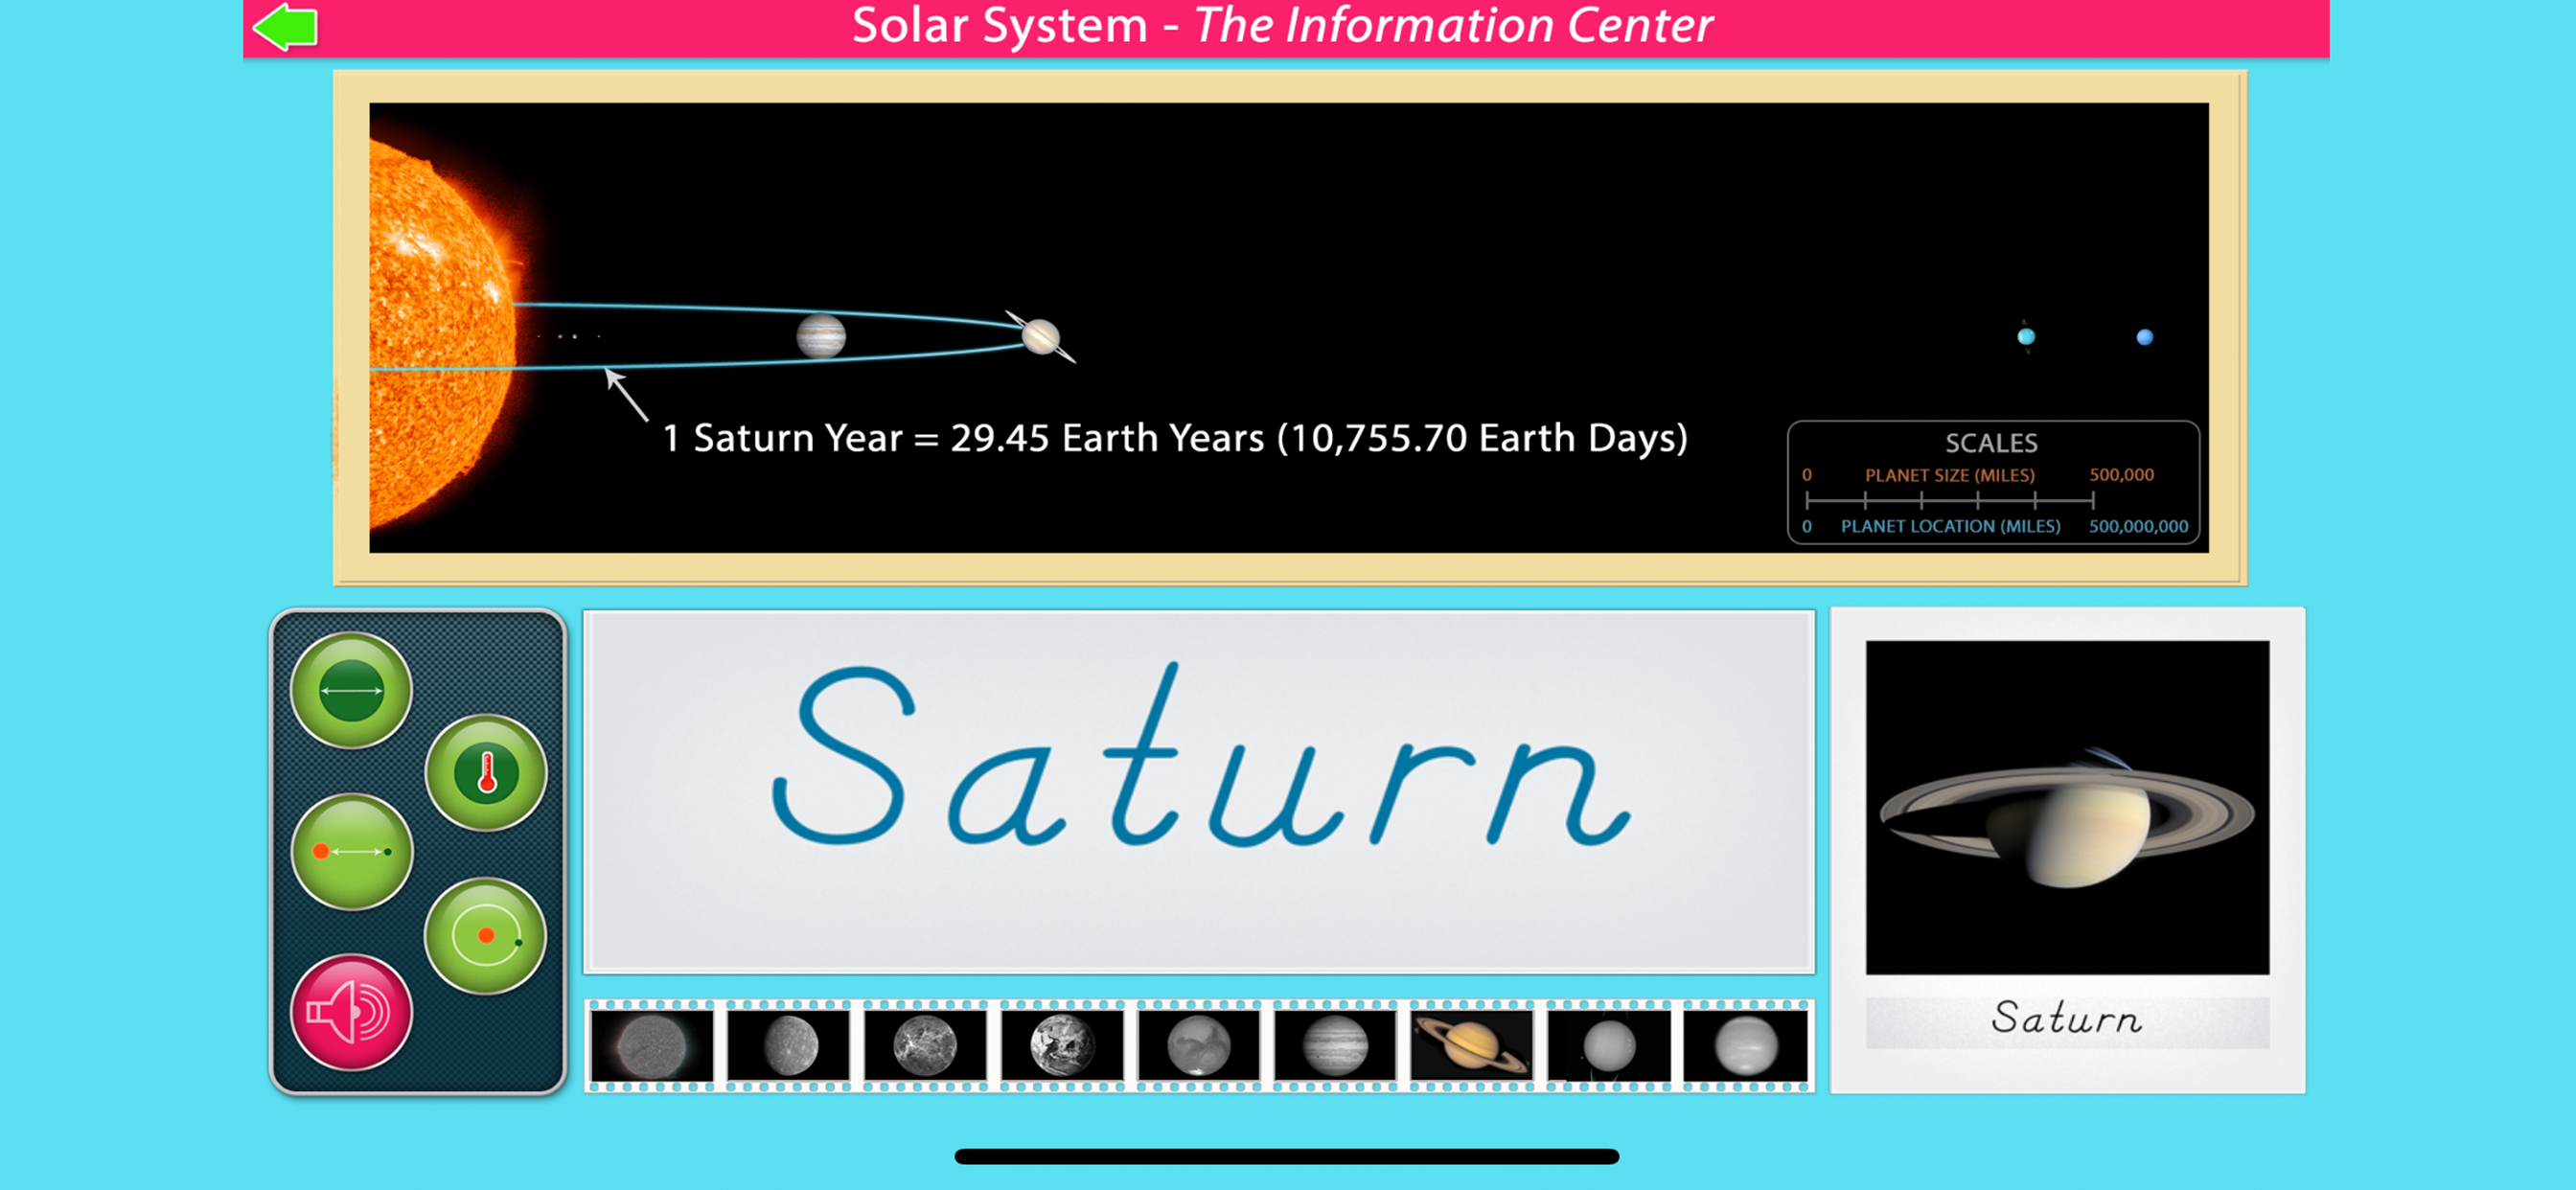Click Saturn planet in orbit diagram
The height and width of the screenshot is (1190, 2576).
pyautogui.click(x=1040, y=337)
